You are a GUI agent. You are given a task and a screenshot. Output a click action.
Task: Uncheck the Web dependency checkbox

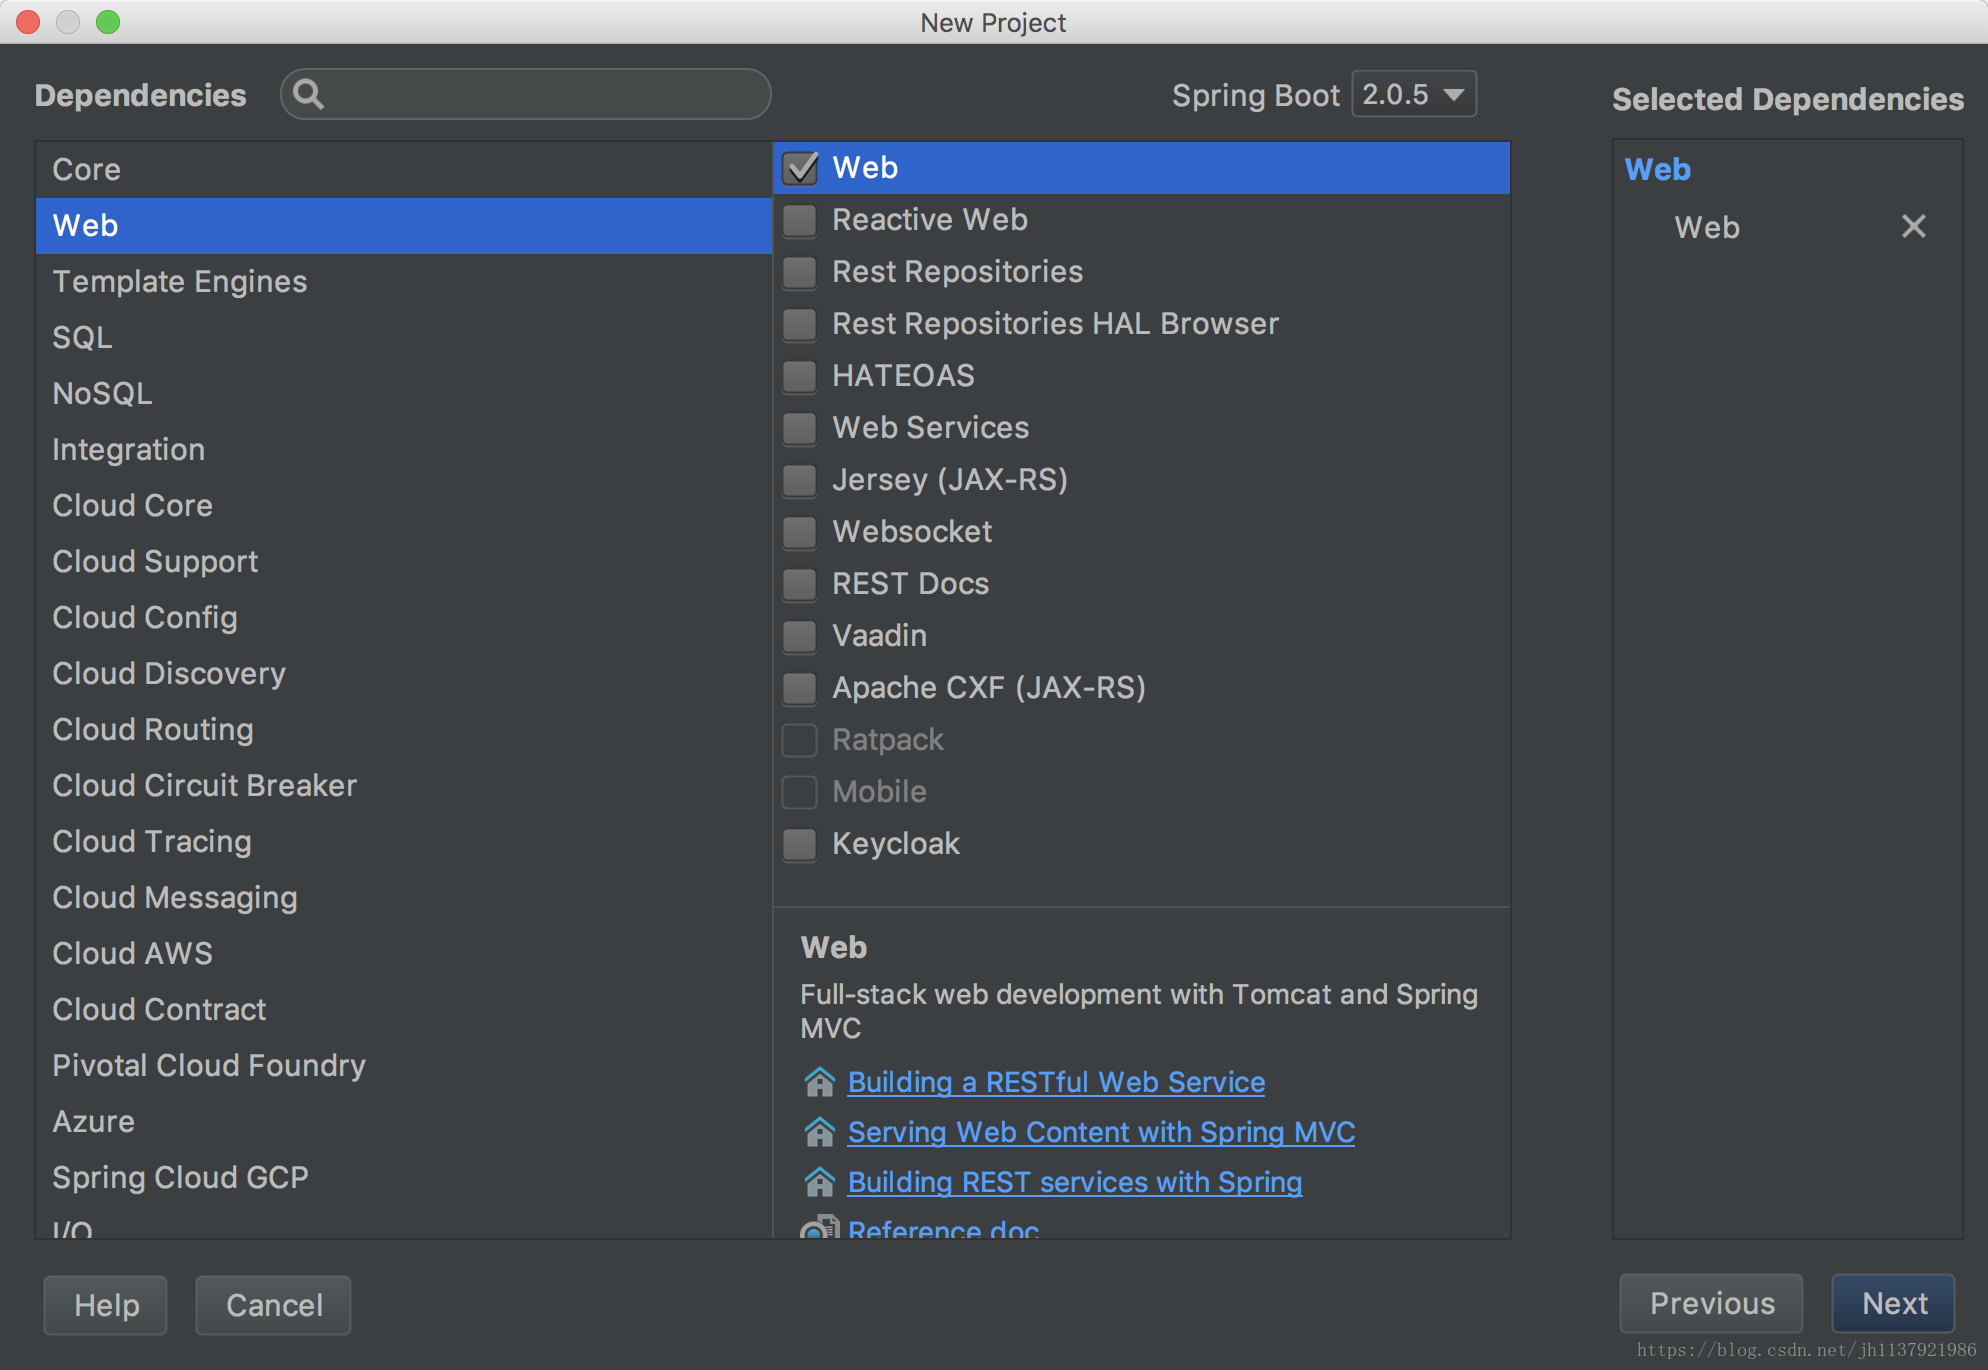(x=800, y=168)
